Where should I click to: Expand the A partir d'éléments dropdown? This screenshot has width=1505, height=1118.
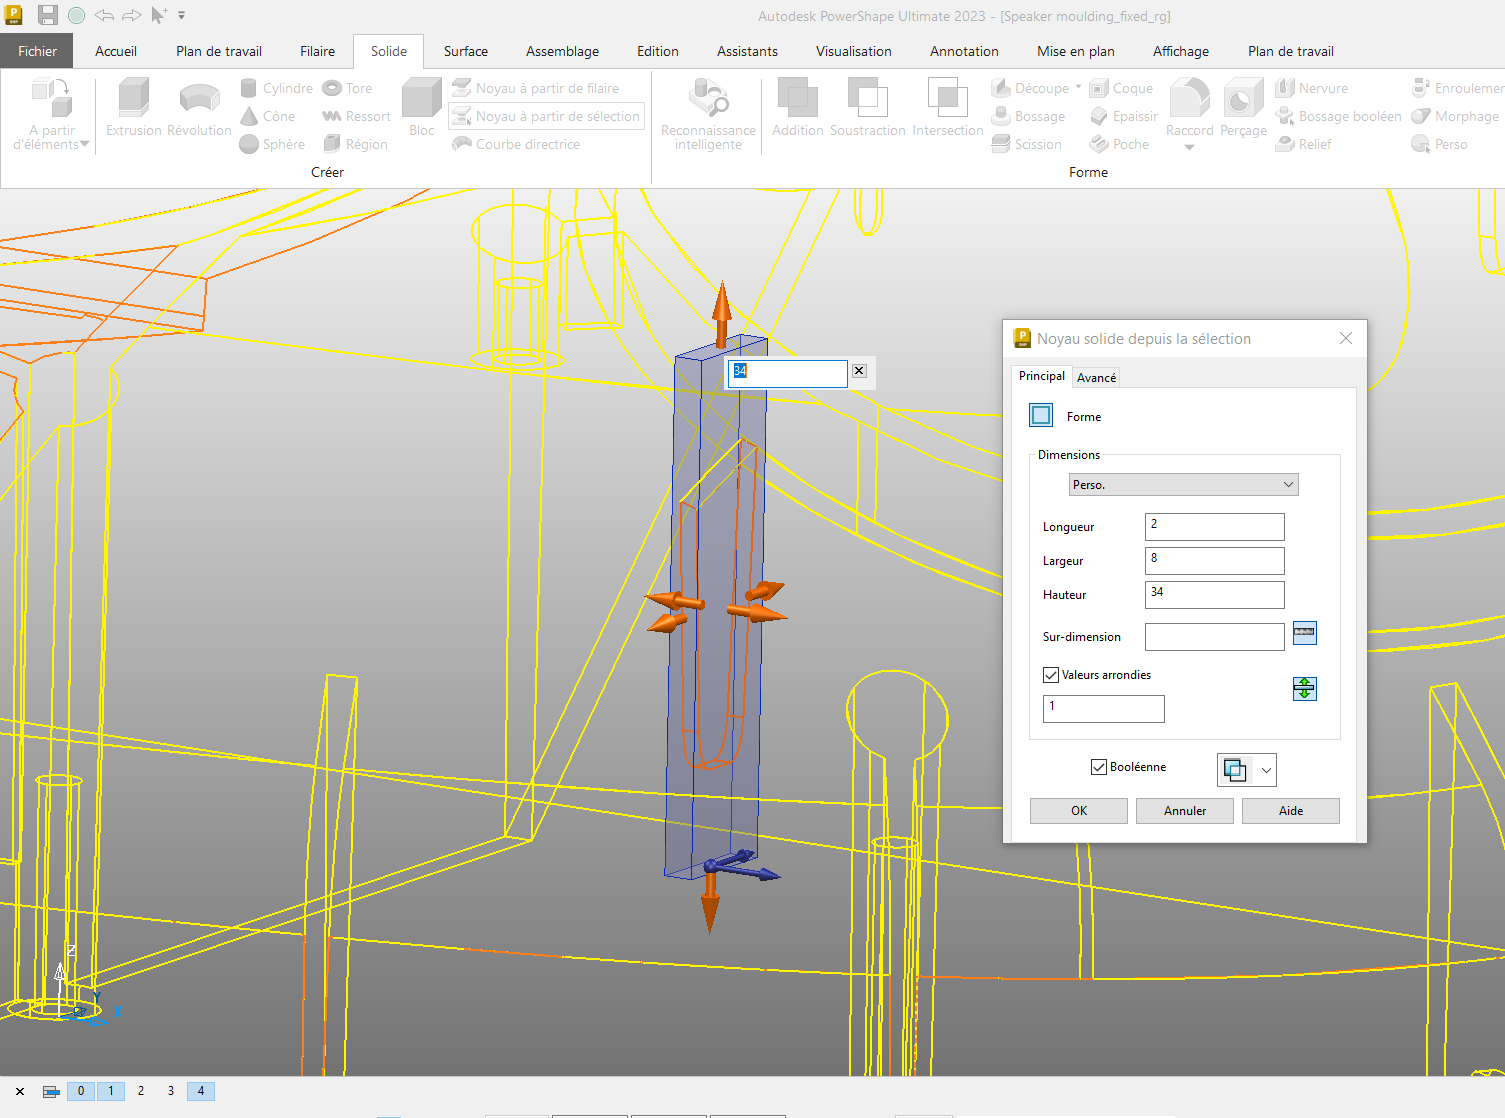click(84, 145)
